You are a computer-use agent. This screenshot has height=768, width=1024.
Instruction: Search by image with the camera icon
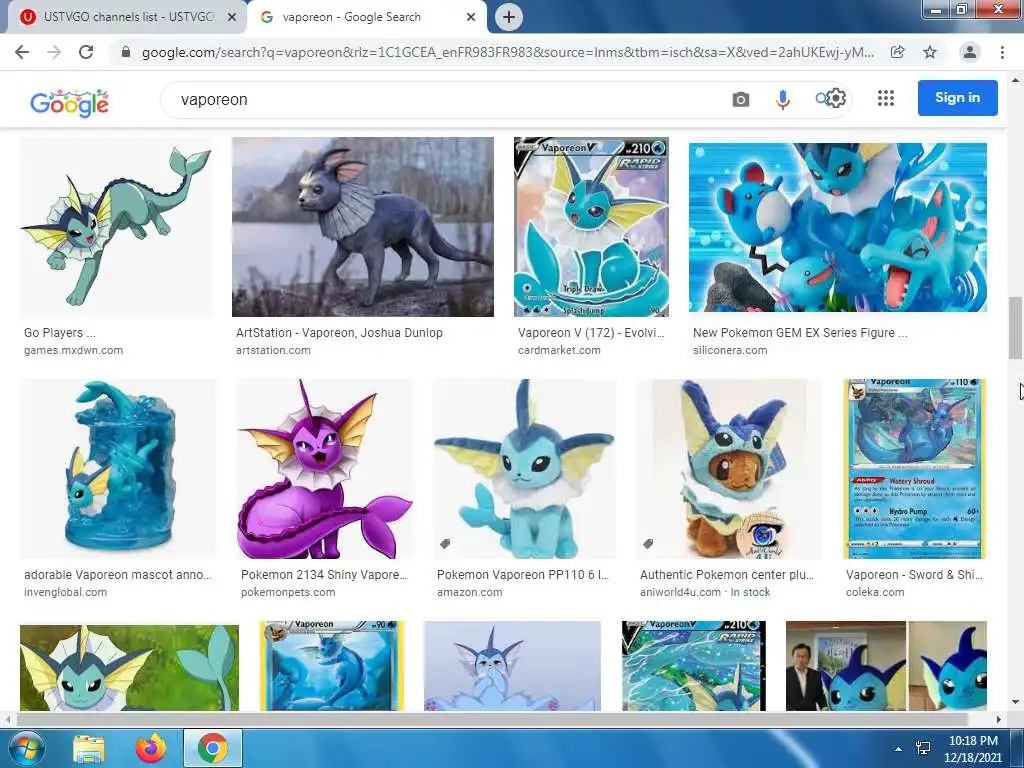tap(741, 99)
